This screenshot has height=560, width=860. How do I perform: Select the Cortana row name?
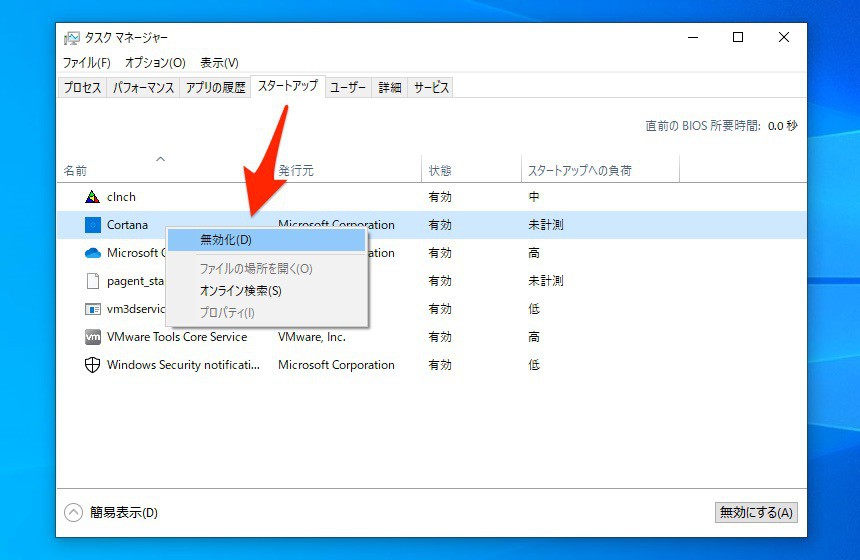point(127,225)
